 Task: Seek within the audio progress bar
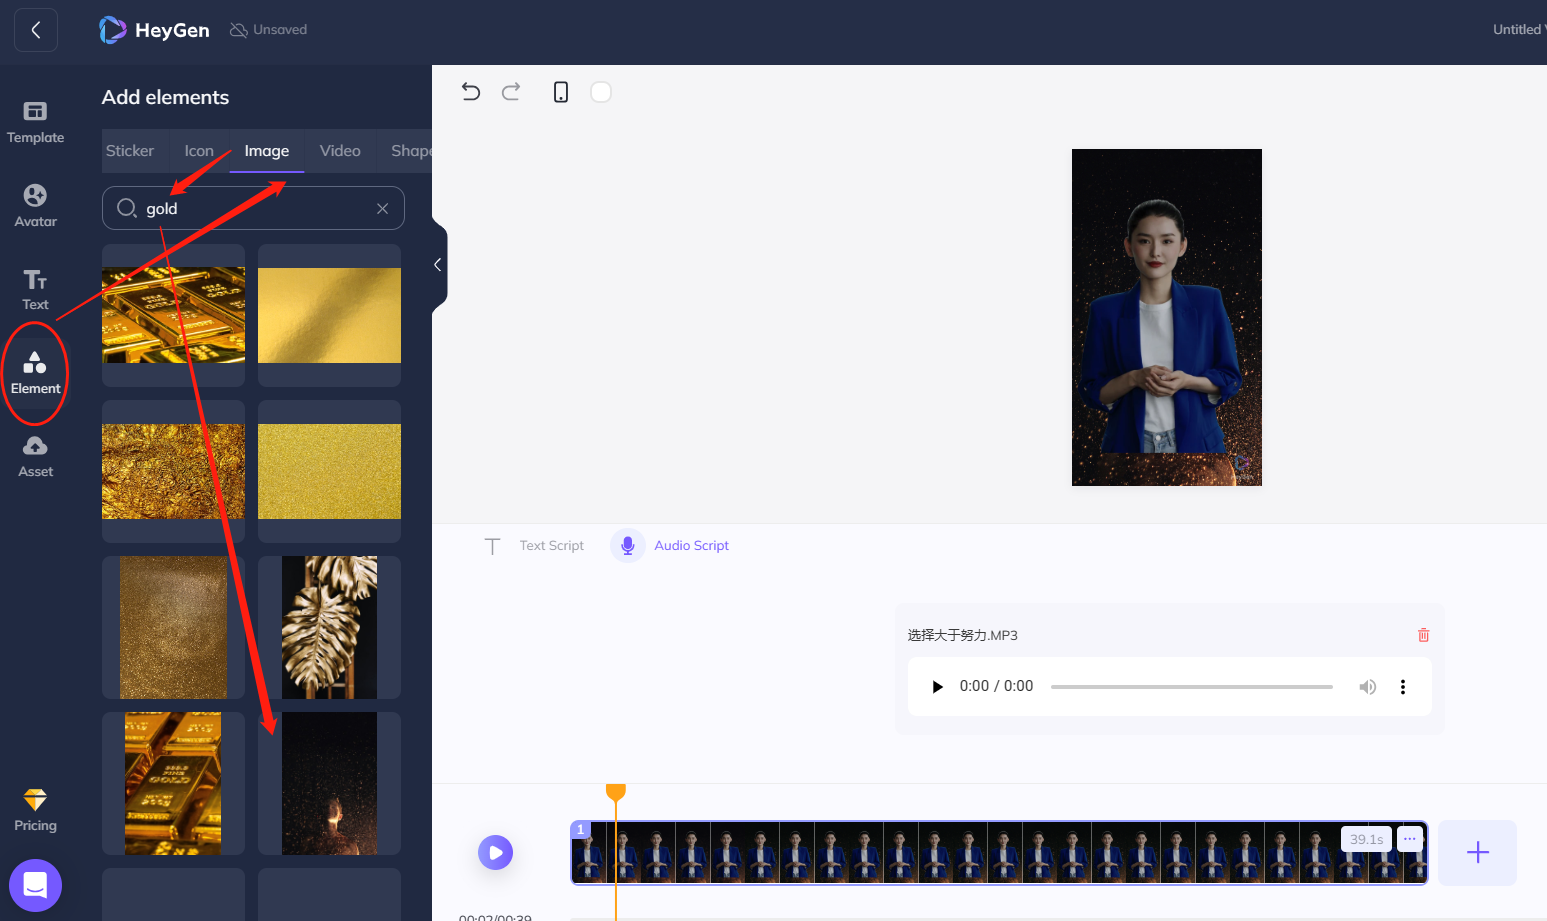(x=1192, y=687)
